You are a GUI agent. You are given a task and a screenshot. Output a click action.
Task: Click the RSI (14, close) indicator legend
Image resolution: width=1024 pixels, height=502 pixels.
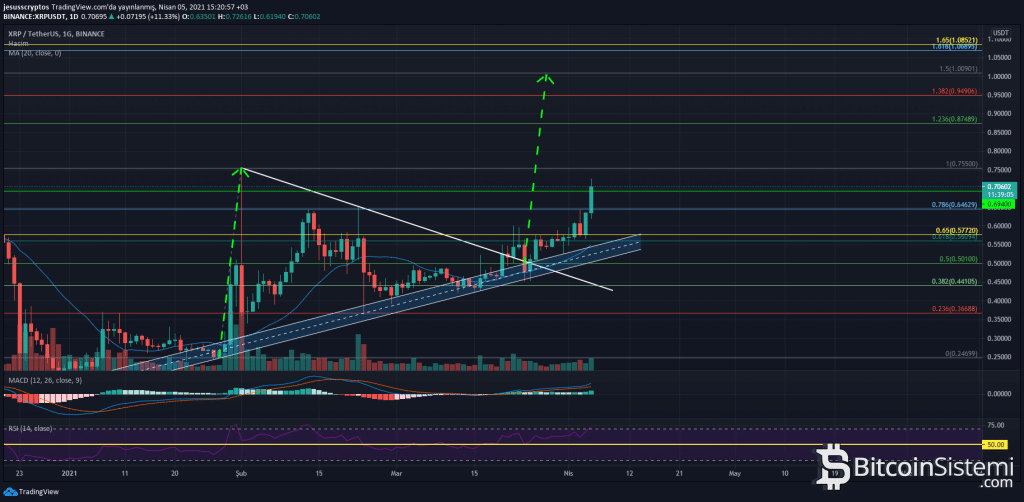tap(29, 427)
